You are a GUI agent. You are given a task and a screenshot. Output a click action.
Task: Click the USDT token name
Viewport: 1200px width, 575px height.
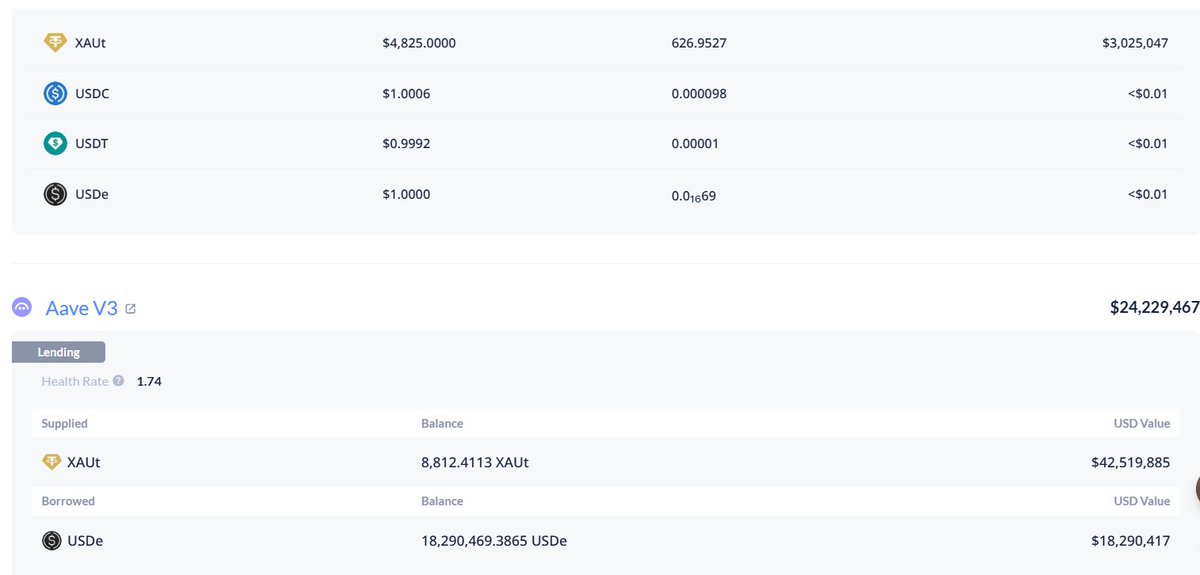(x=92, y=144)
